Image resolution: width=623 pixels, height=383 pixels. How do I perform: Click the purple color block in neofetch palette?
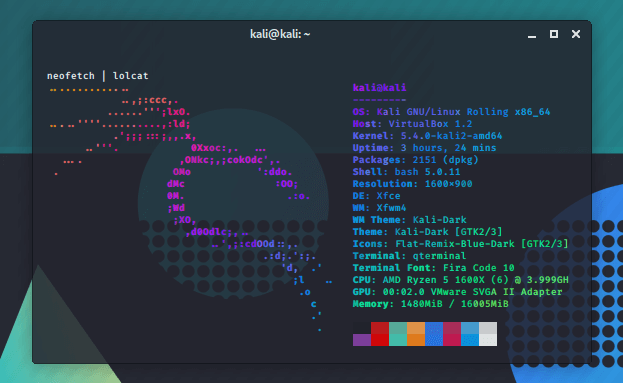pos(362,340)
